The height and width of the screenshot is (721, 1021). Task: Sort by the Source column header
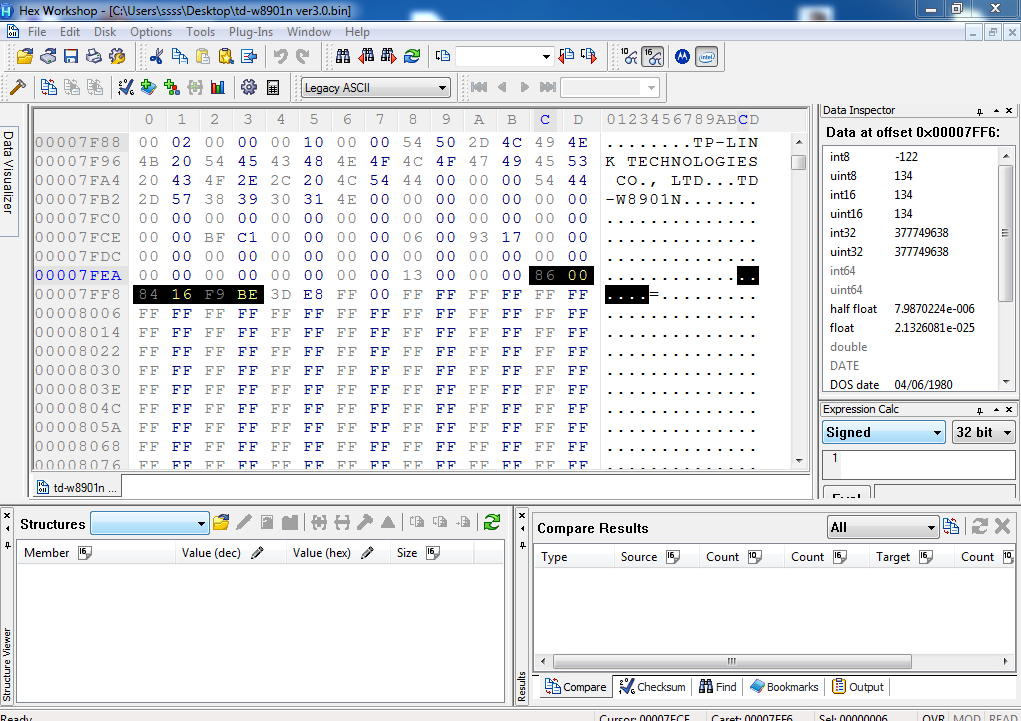tap(656, 557)
